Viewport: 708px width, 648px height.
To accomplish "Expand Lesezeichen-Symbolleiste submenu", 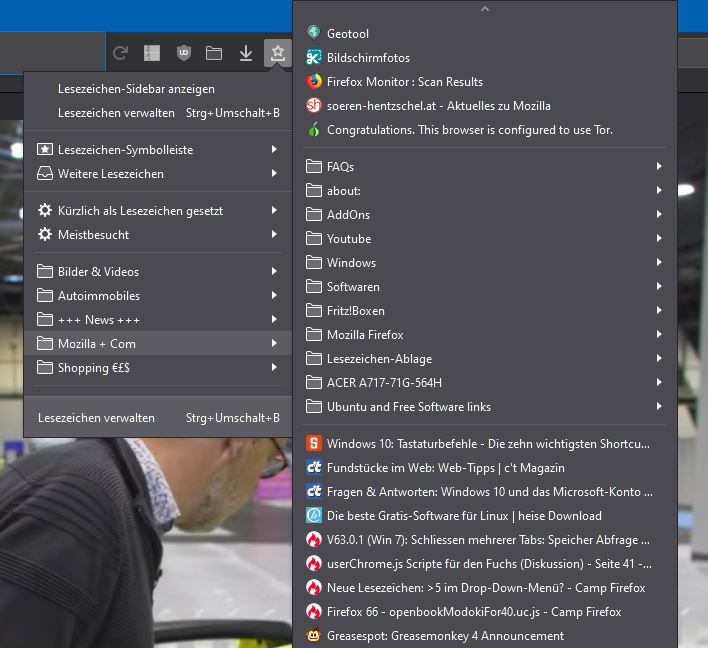I will [x=158, y=149].
